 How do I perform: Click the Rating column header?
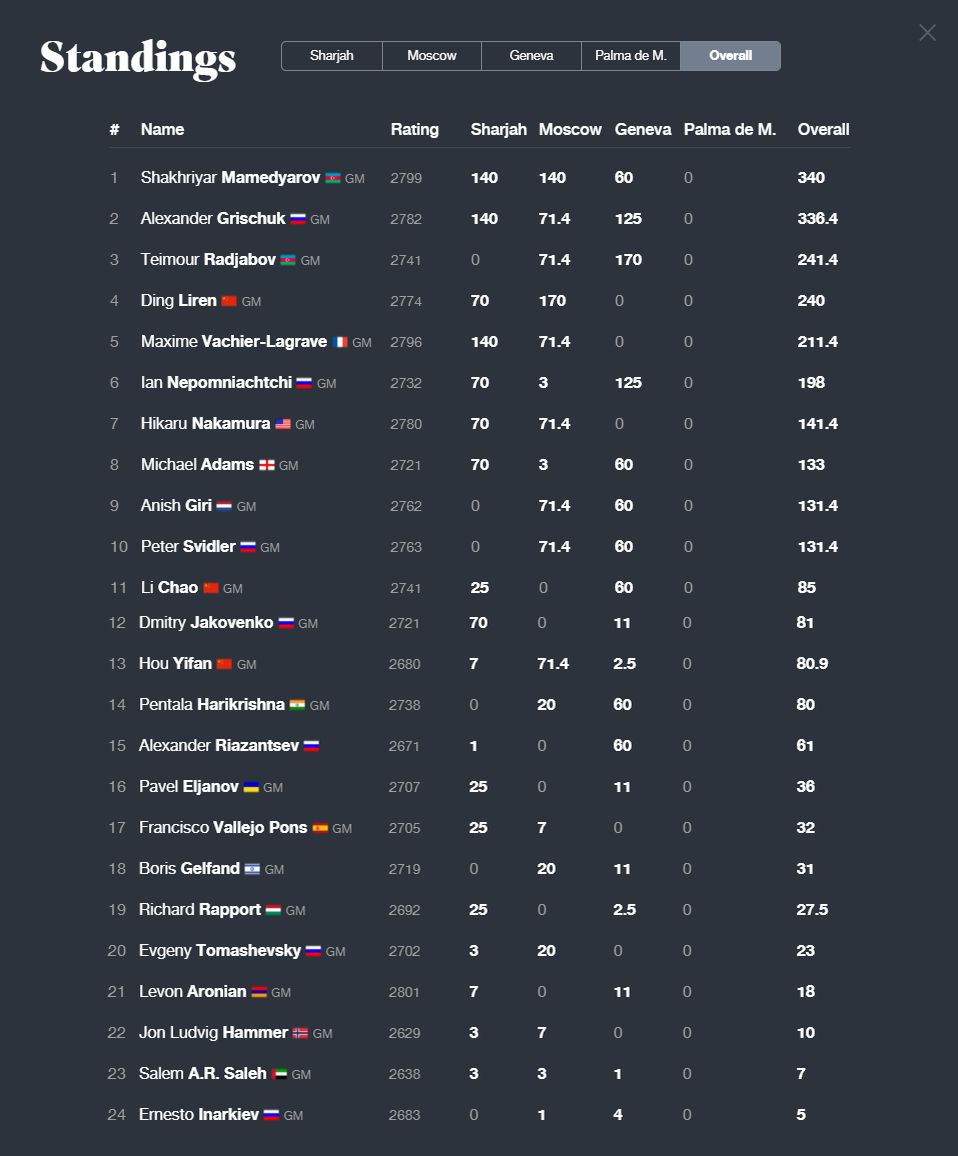(x=414, y=129)
